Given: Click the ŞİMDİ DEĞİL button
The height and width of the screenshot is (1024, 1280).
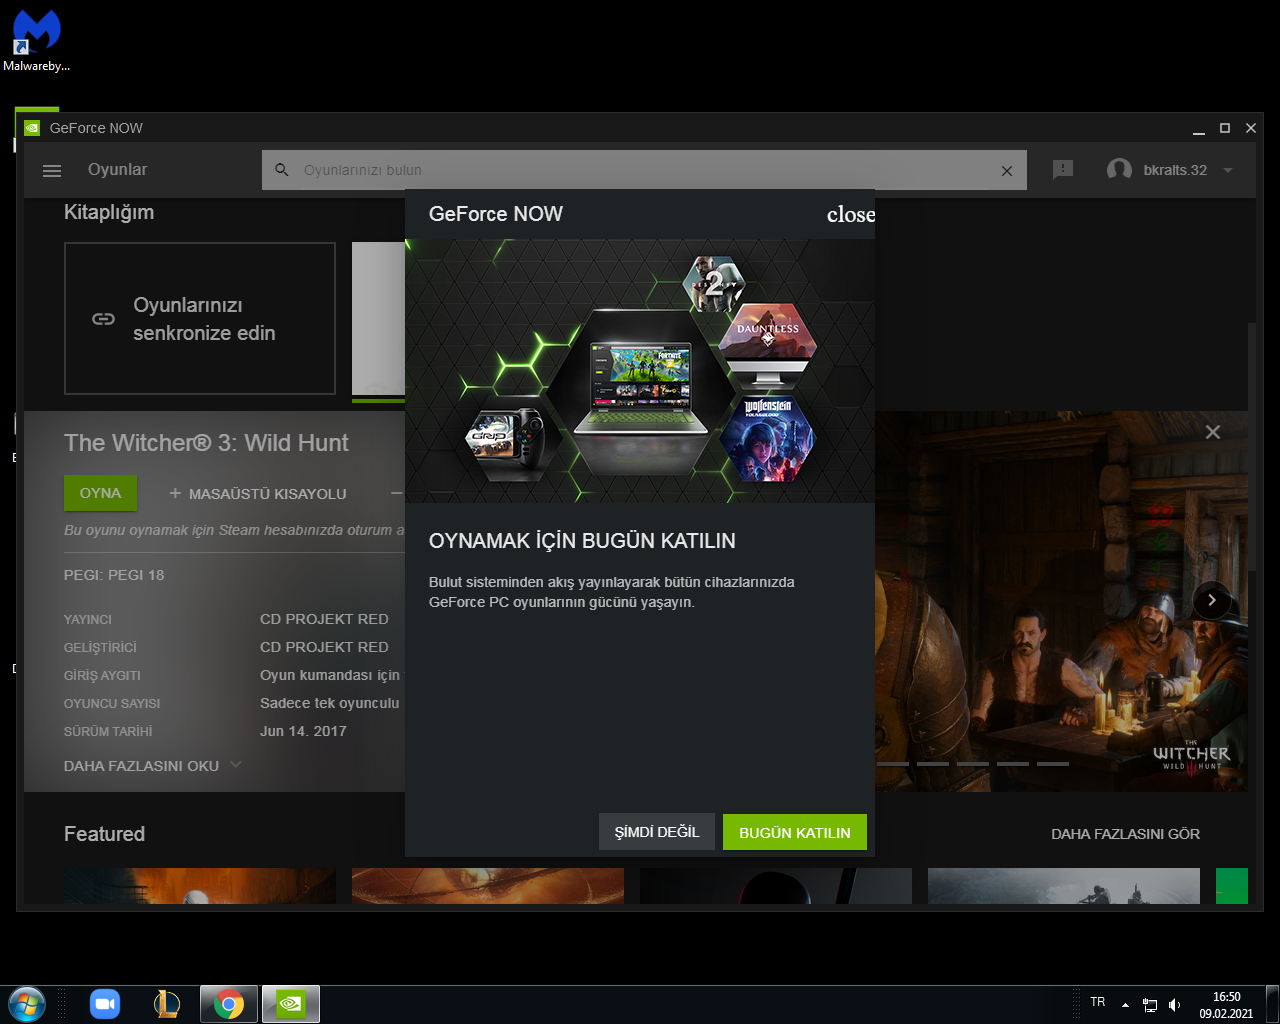Looking at the screenshot, I should [x=657, y=832].
